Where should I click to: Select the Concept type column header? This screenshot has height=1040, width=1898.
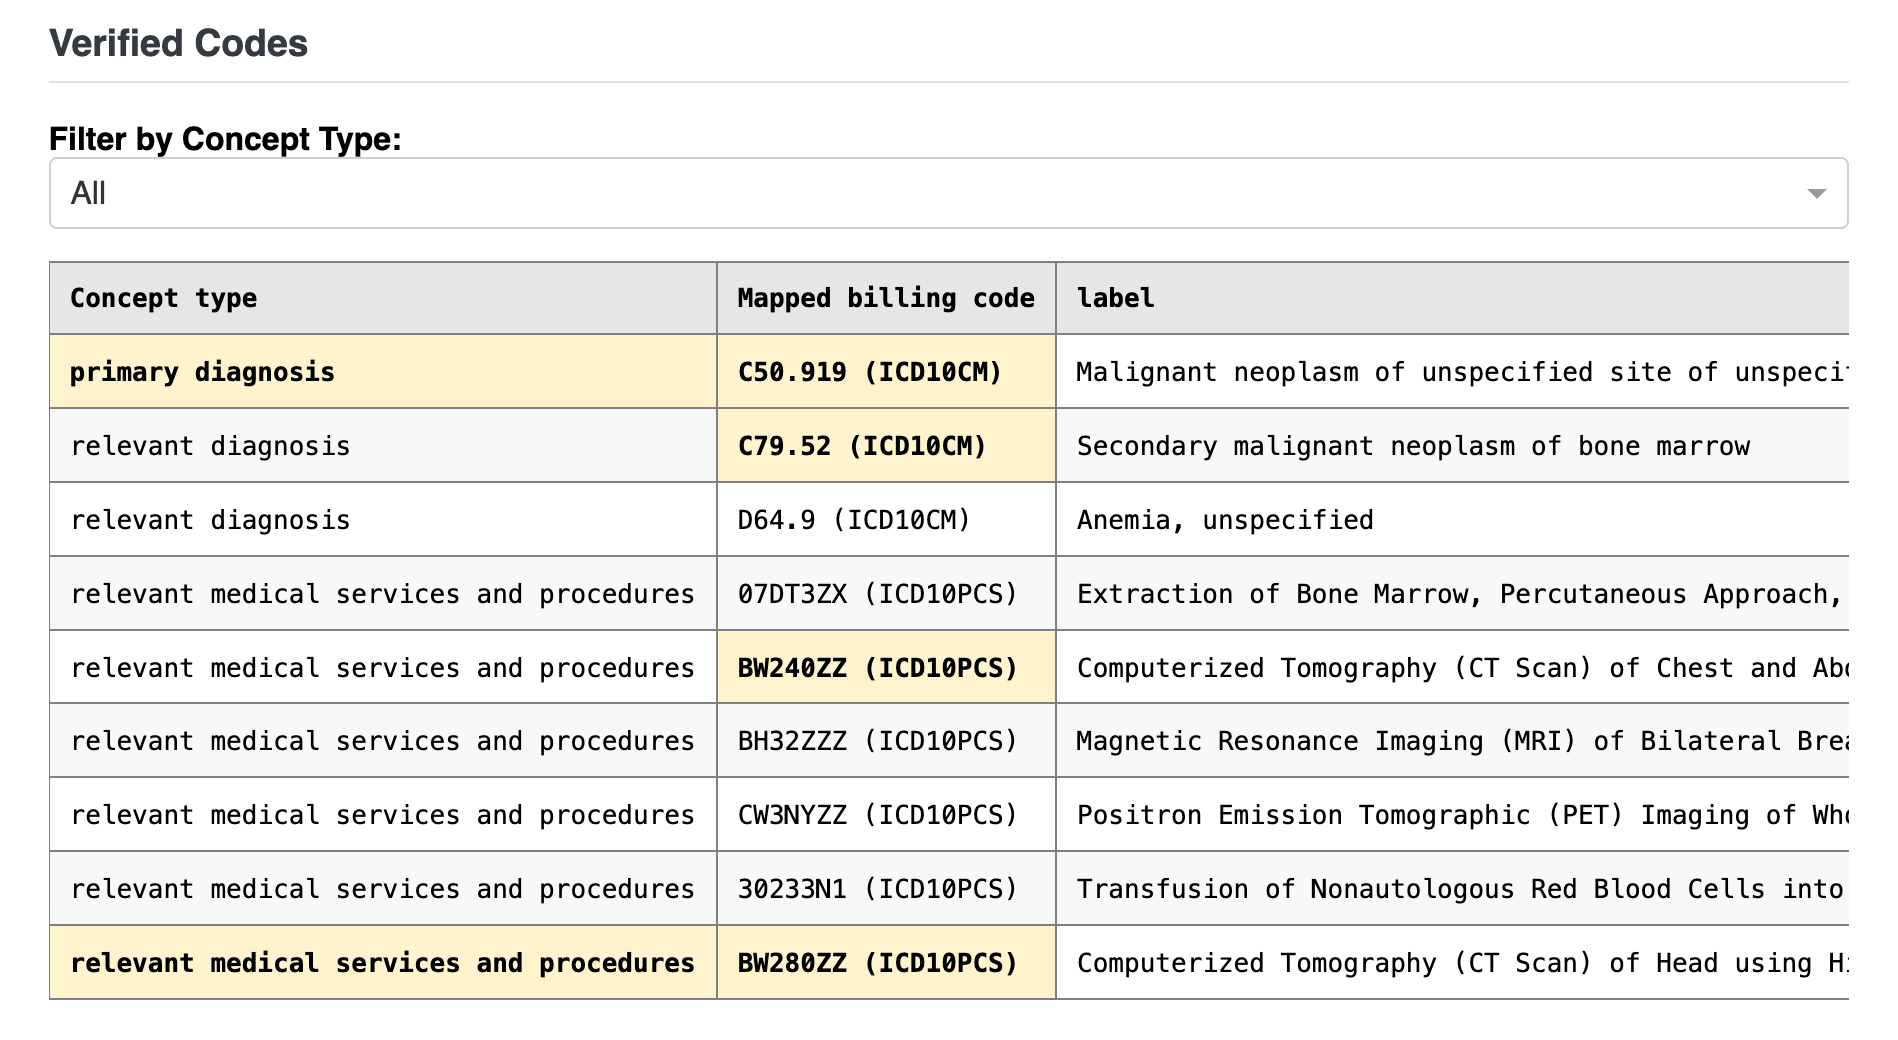[x=163, y=297]
